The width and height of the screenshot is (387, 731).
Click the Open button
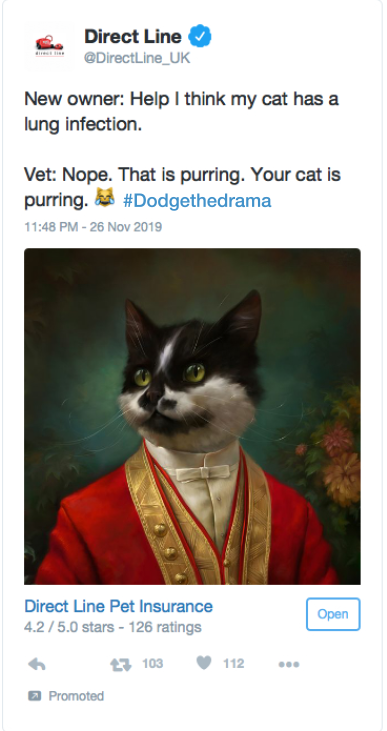(x=333, y=614)
